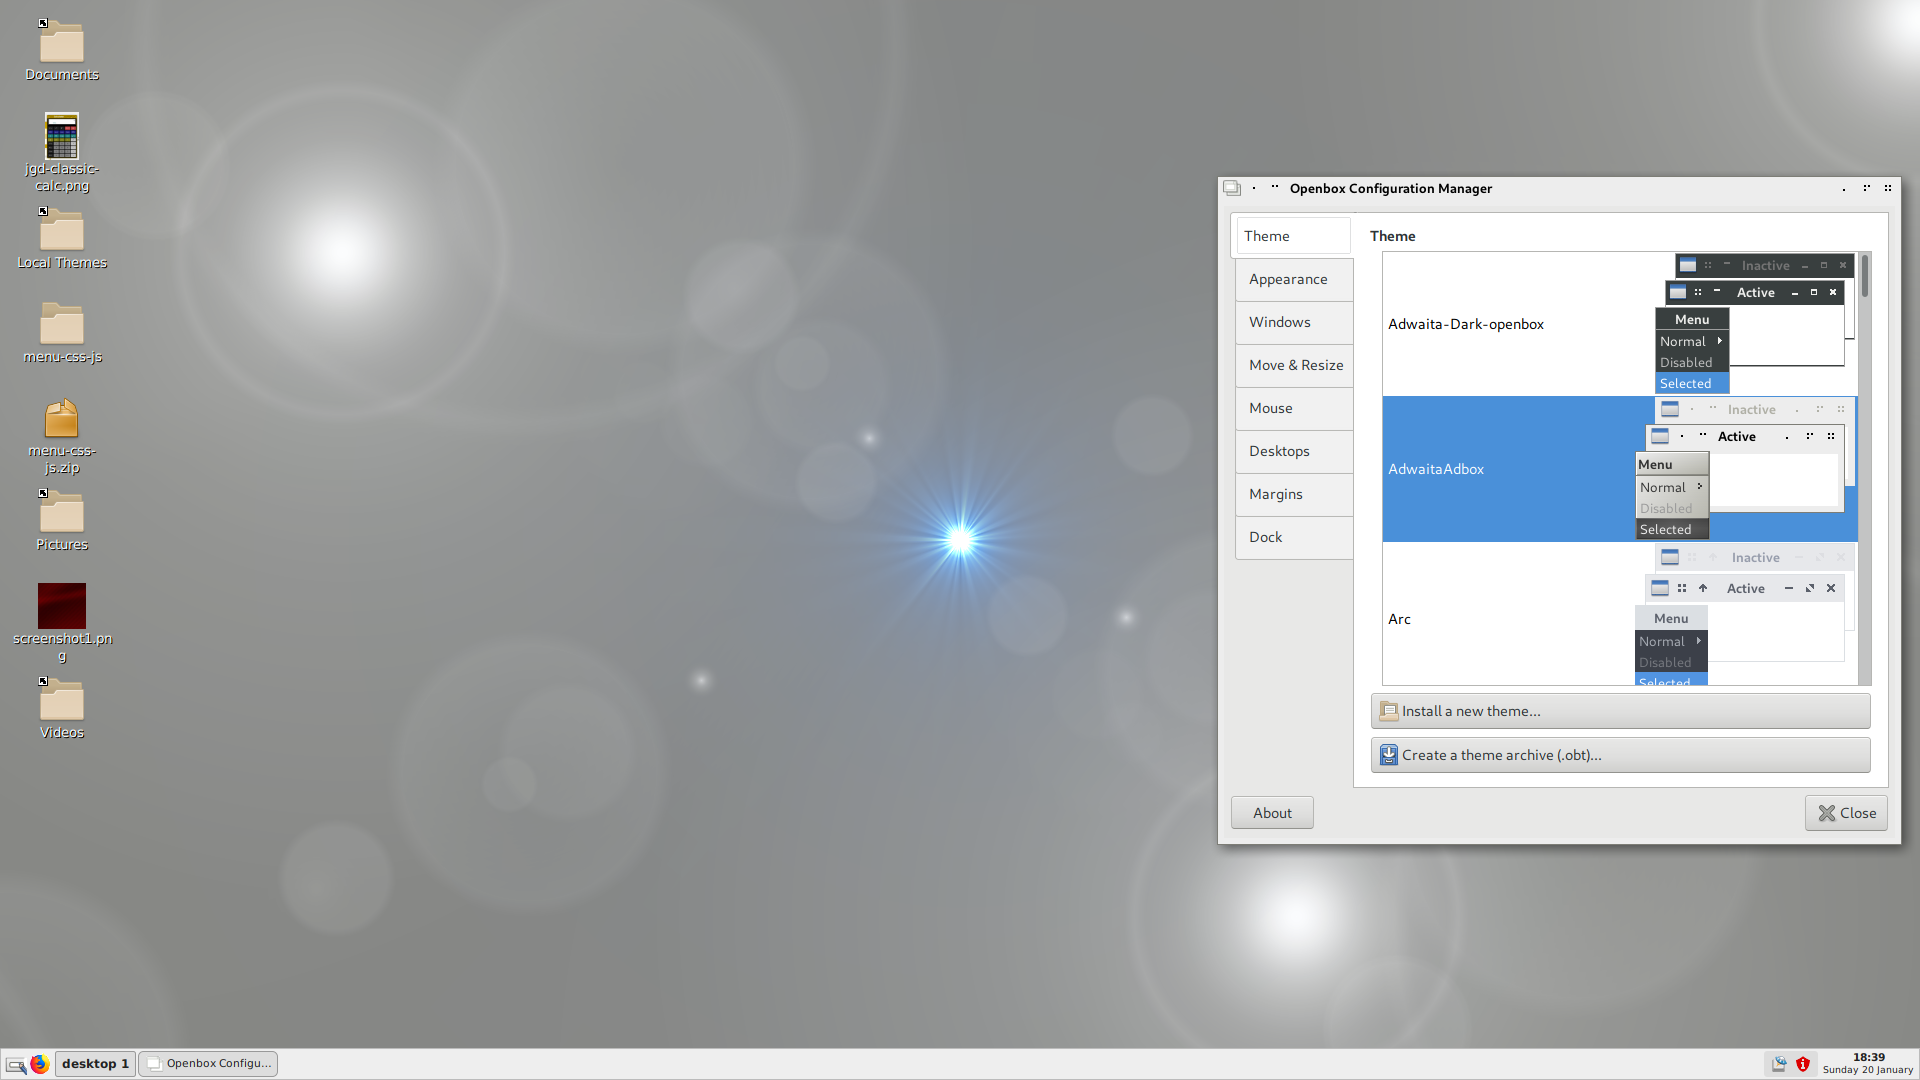Select the Adwaita-Dark-openbox theme
This screenshot has width=1920, height=1080.
point(1619,324)
